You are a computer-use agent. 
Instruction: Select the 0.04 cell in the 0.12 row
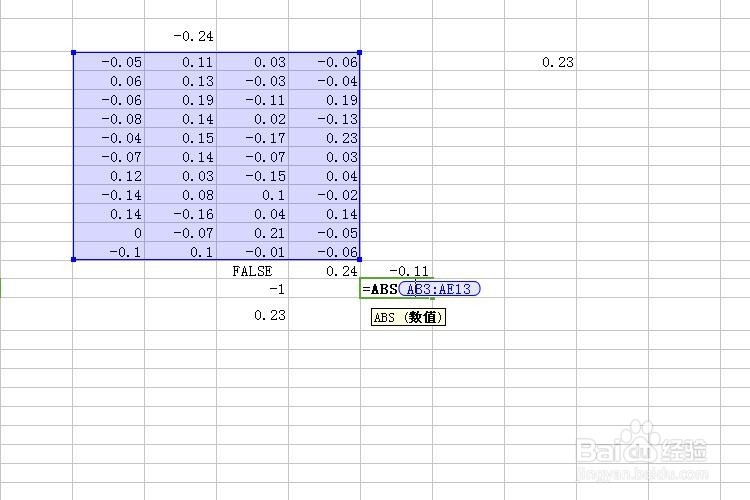[x=324, y=176]
